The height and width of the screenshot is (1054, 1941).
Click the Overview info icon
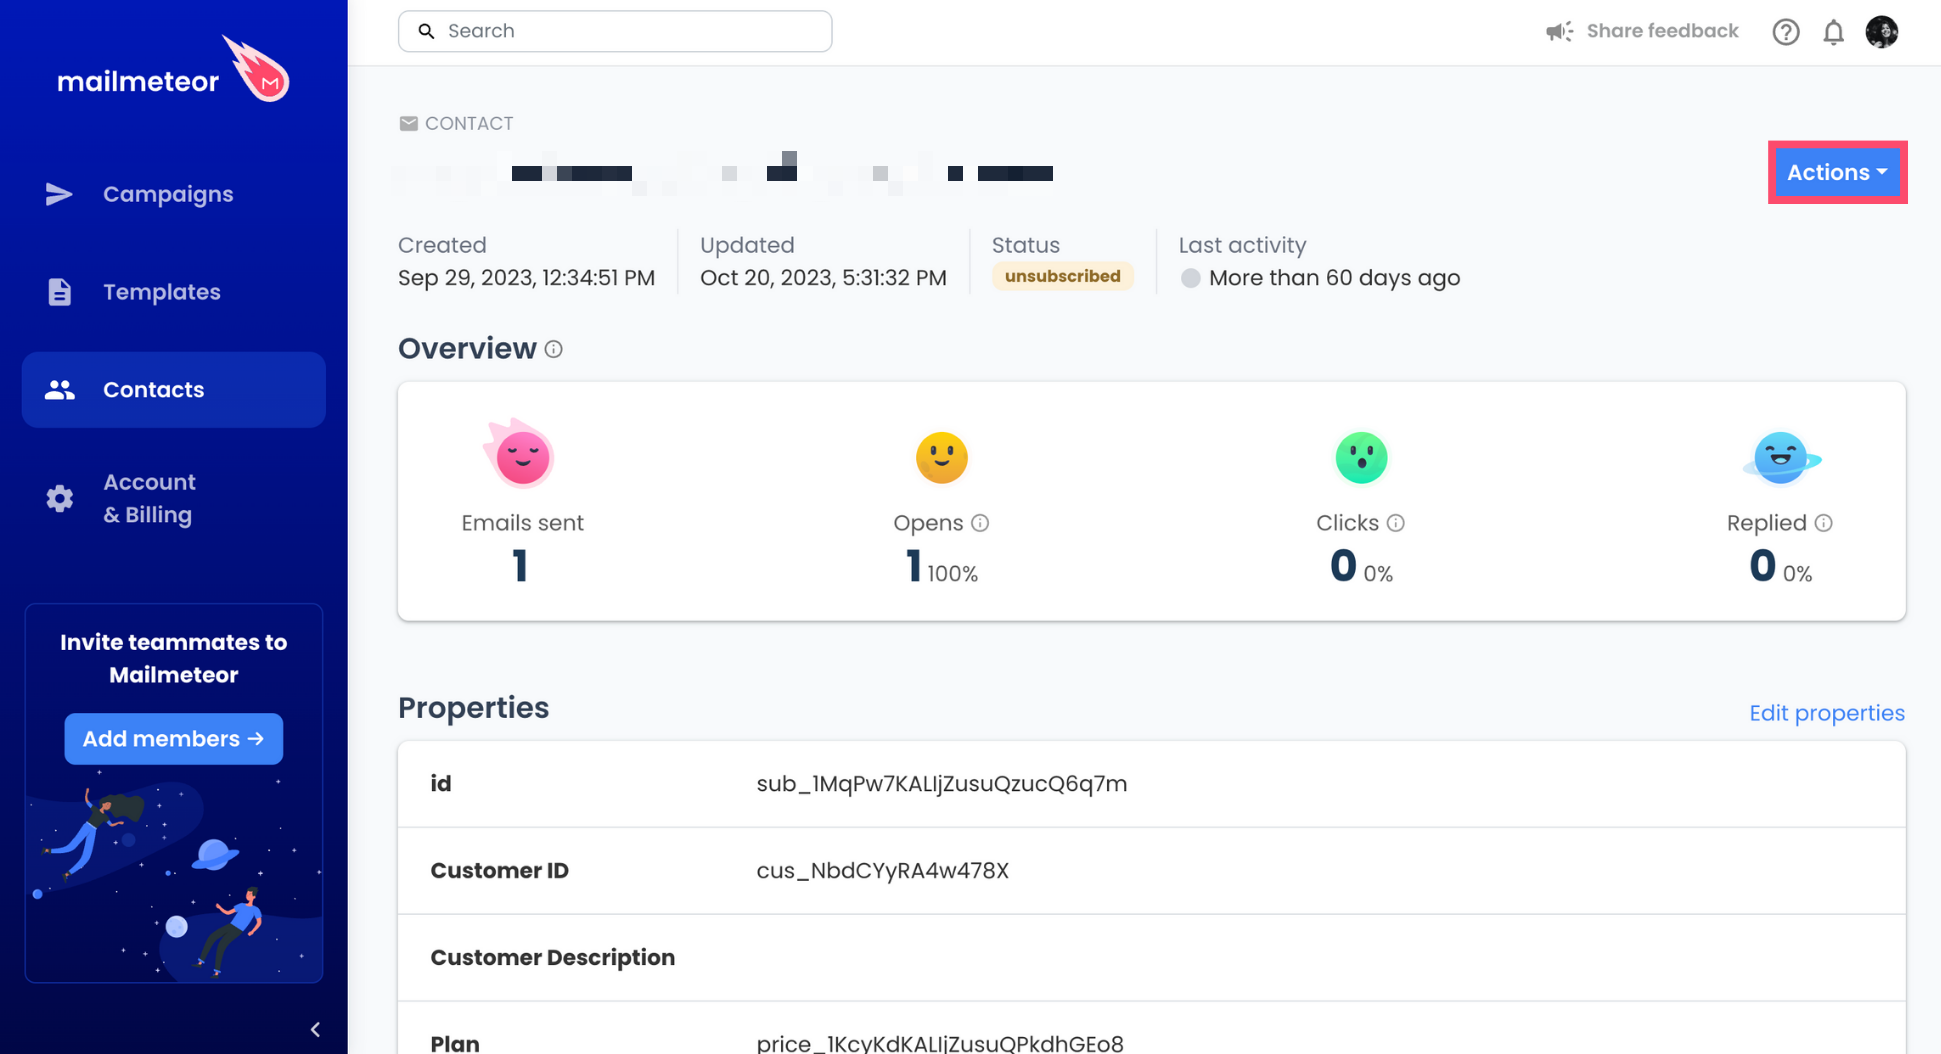point(553,349)
